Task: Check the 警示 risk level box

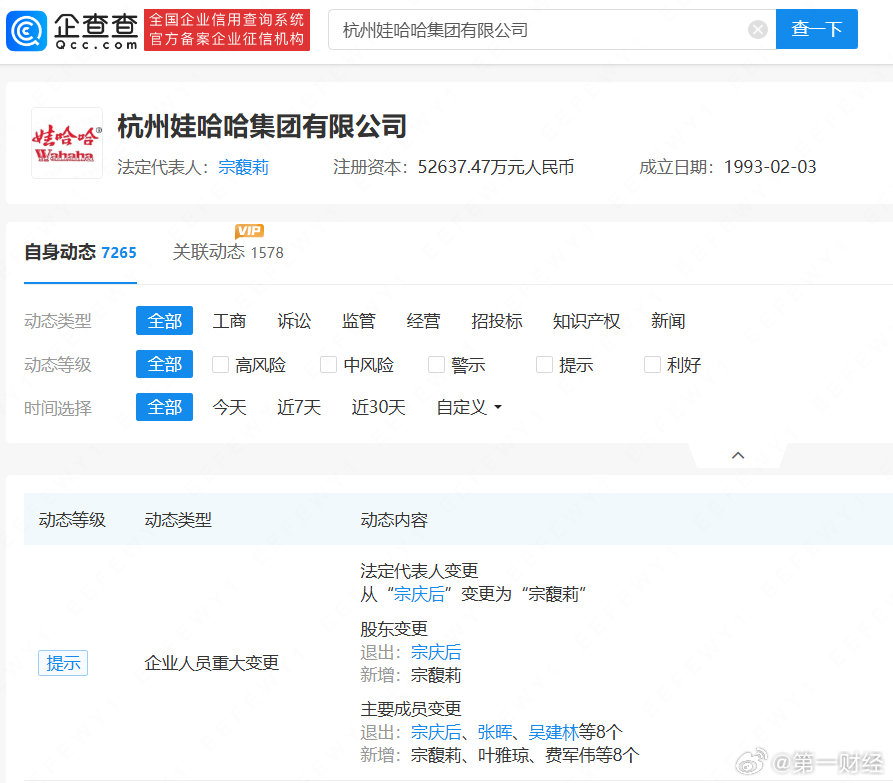Action: click(x=436, y=365)
